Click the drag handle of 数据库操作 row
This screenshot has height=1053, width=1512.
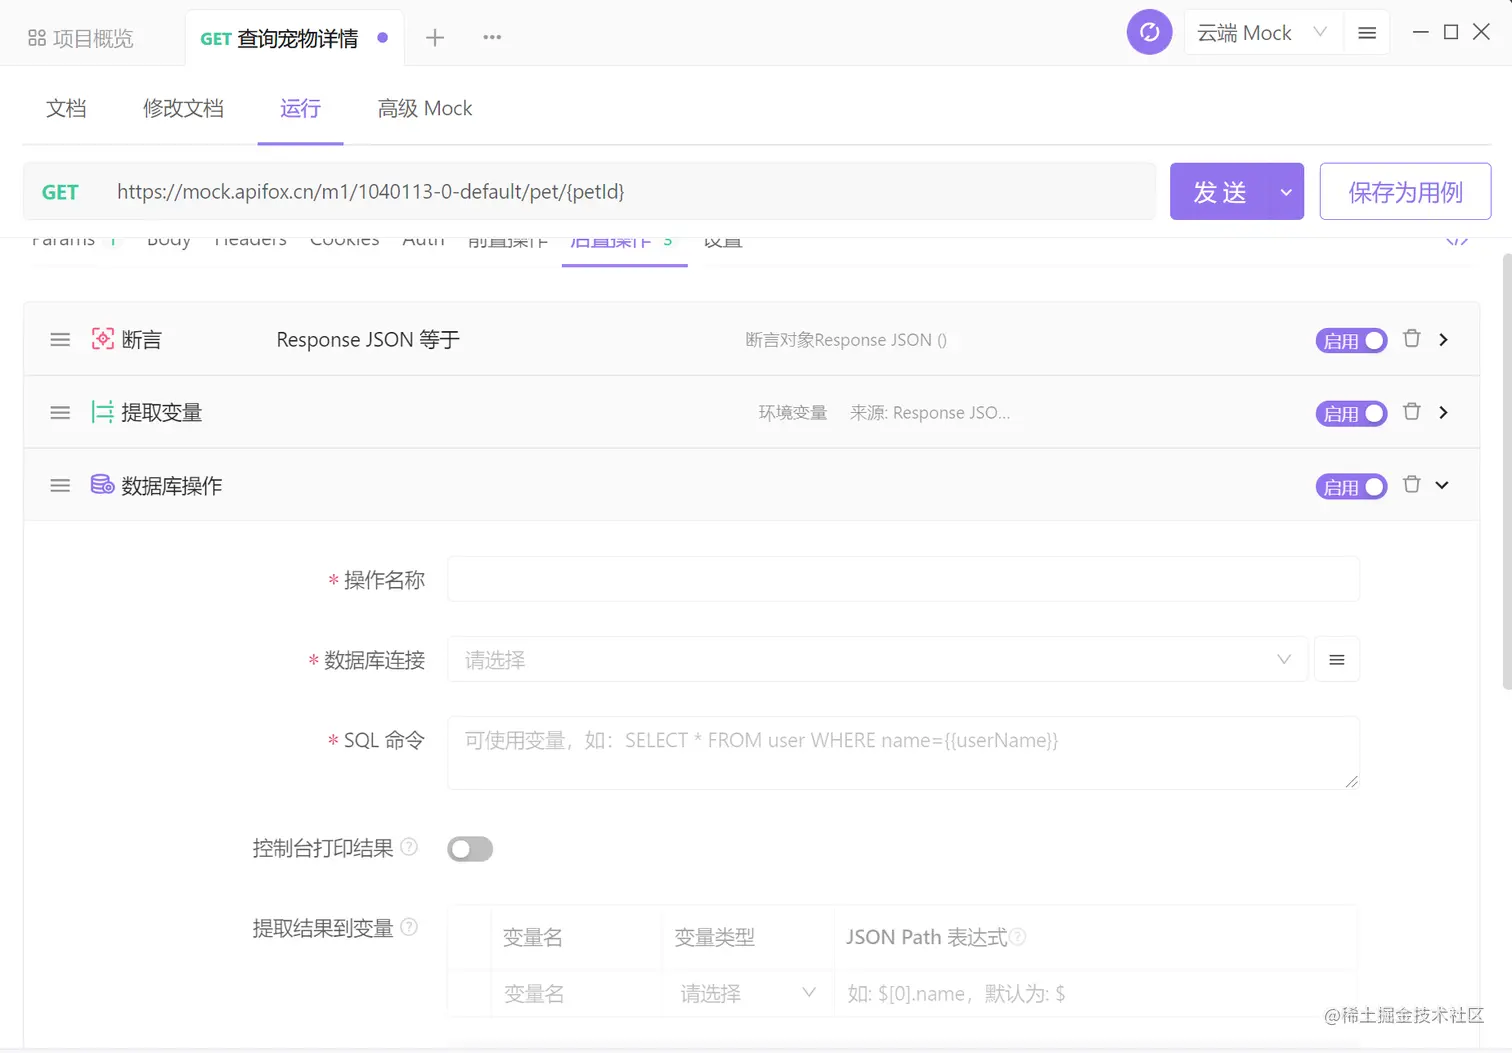pyautogui.click(x=60, y=486)
